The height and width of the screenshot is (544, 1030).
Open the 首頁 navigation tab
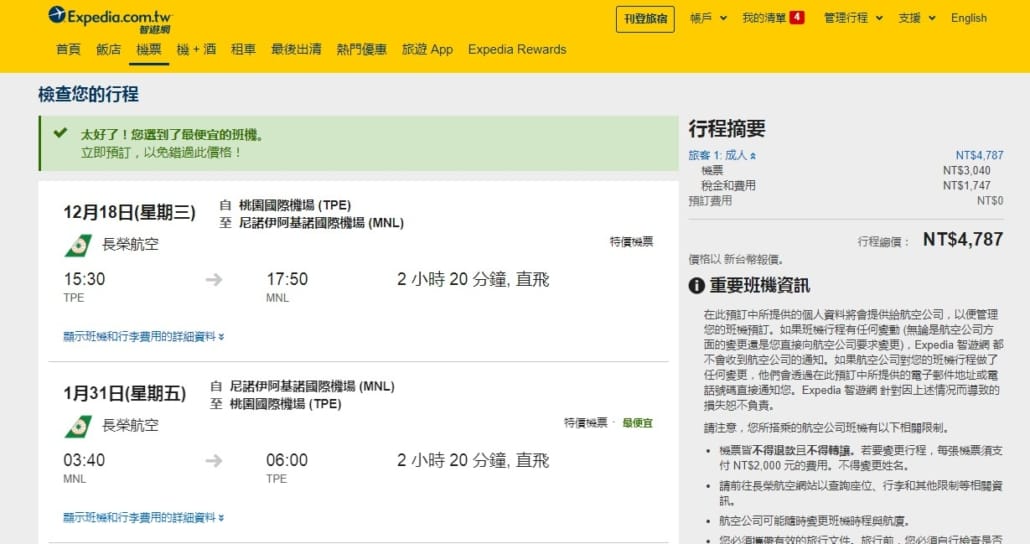tap(68, 49)
